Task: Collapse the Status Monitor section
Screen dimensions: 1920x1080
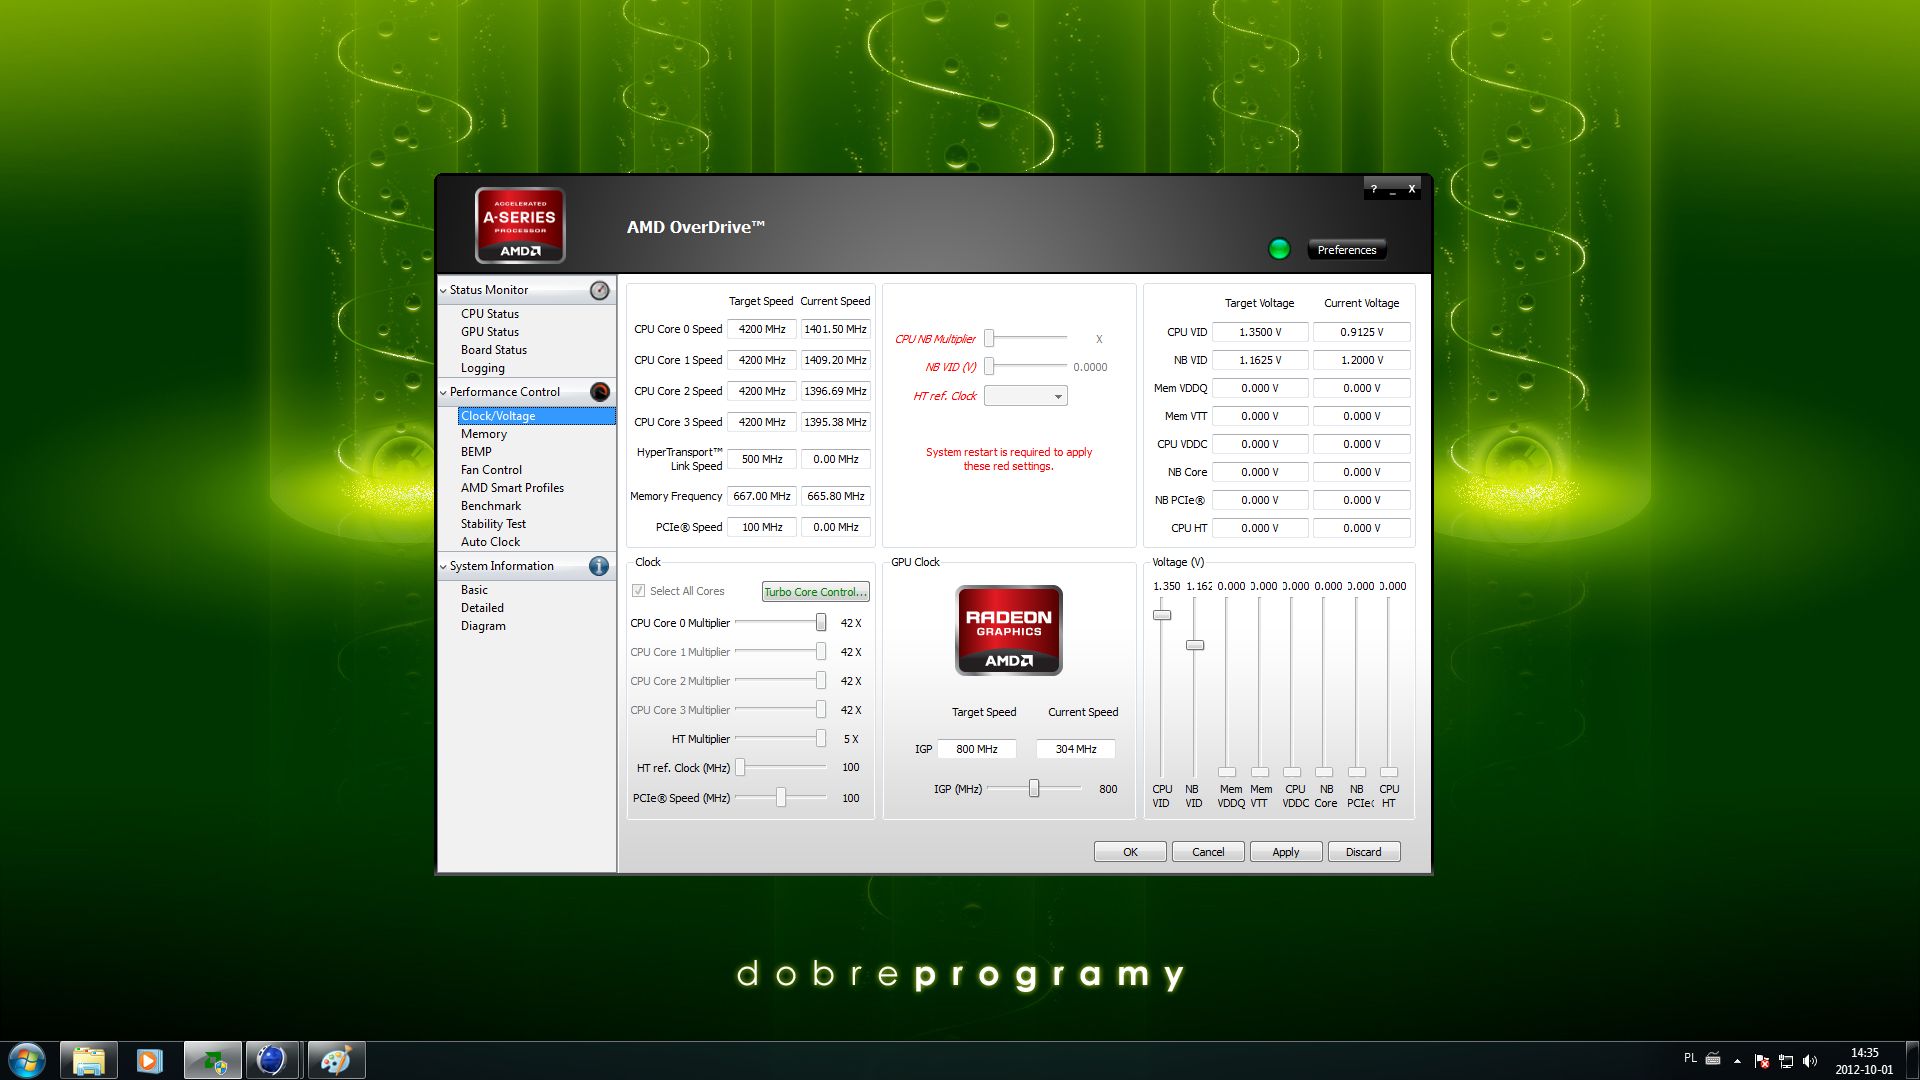Action: tap(443, 290)
